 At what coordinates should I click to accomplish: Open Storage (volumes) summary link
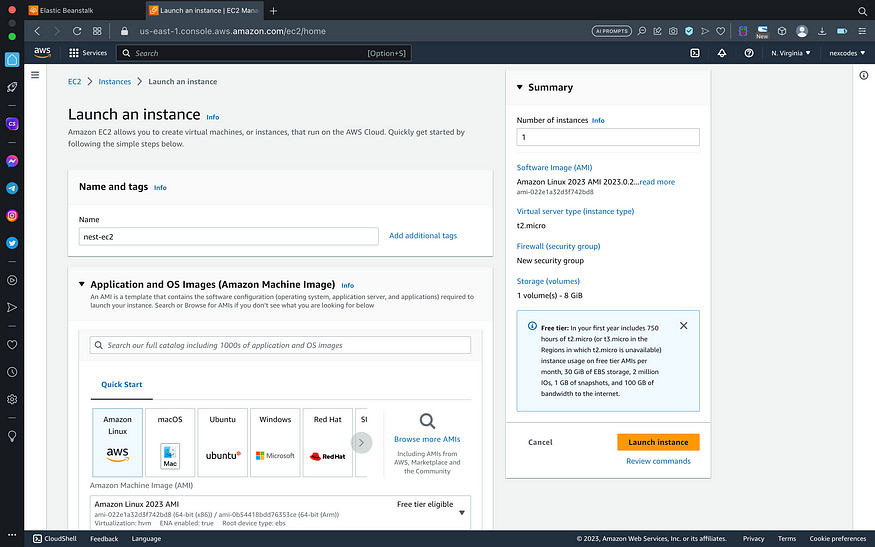(548, 281)
